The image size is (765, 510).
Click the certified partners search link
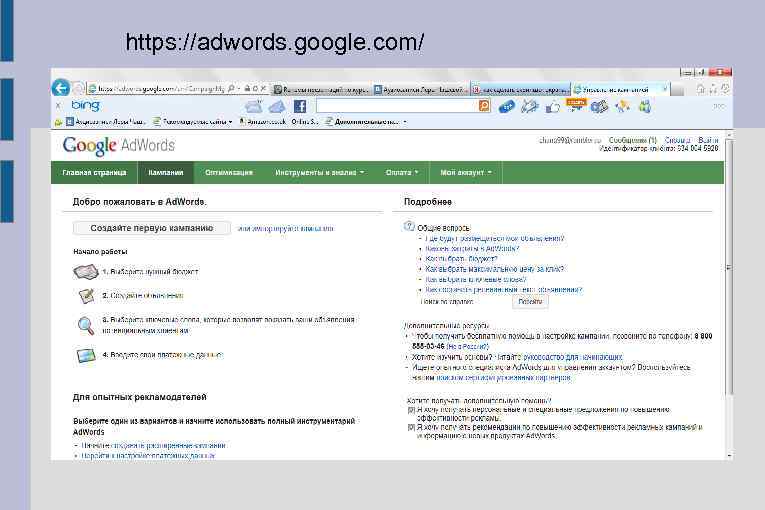tap(503, 378)
